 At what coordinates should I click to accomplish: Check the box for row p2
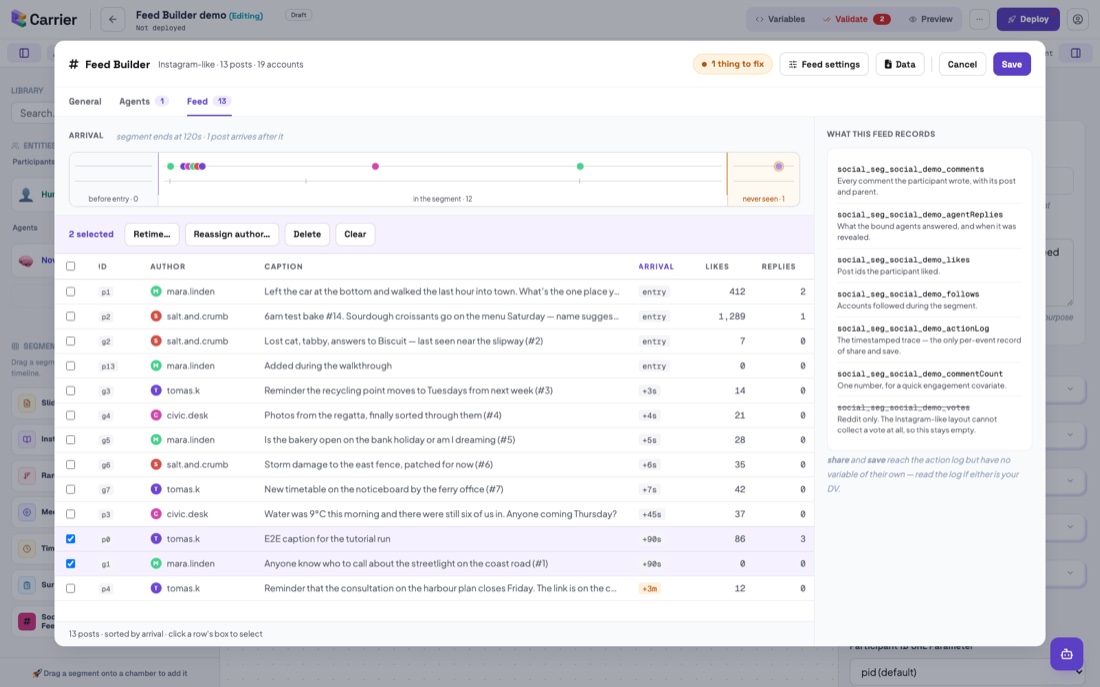pyautogui.click(x=70, y=316)
